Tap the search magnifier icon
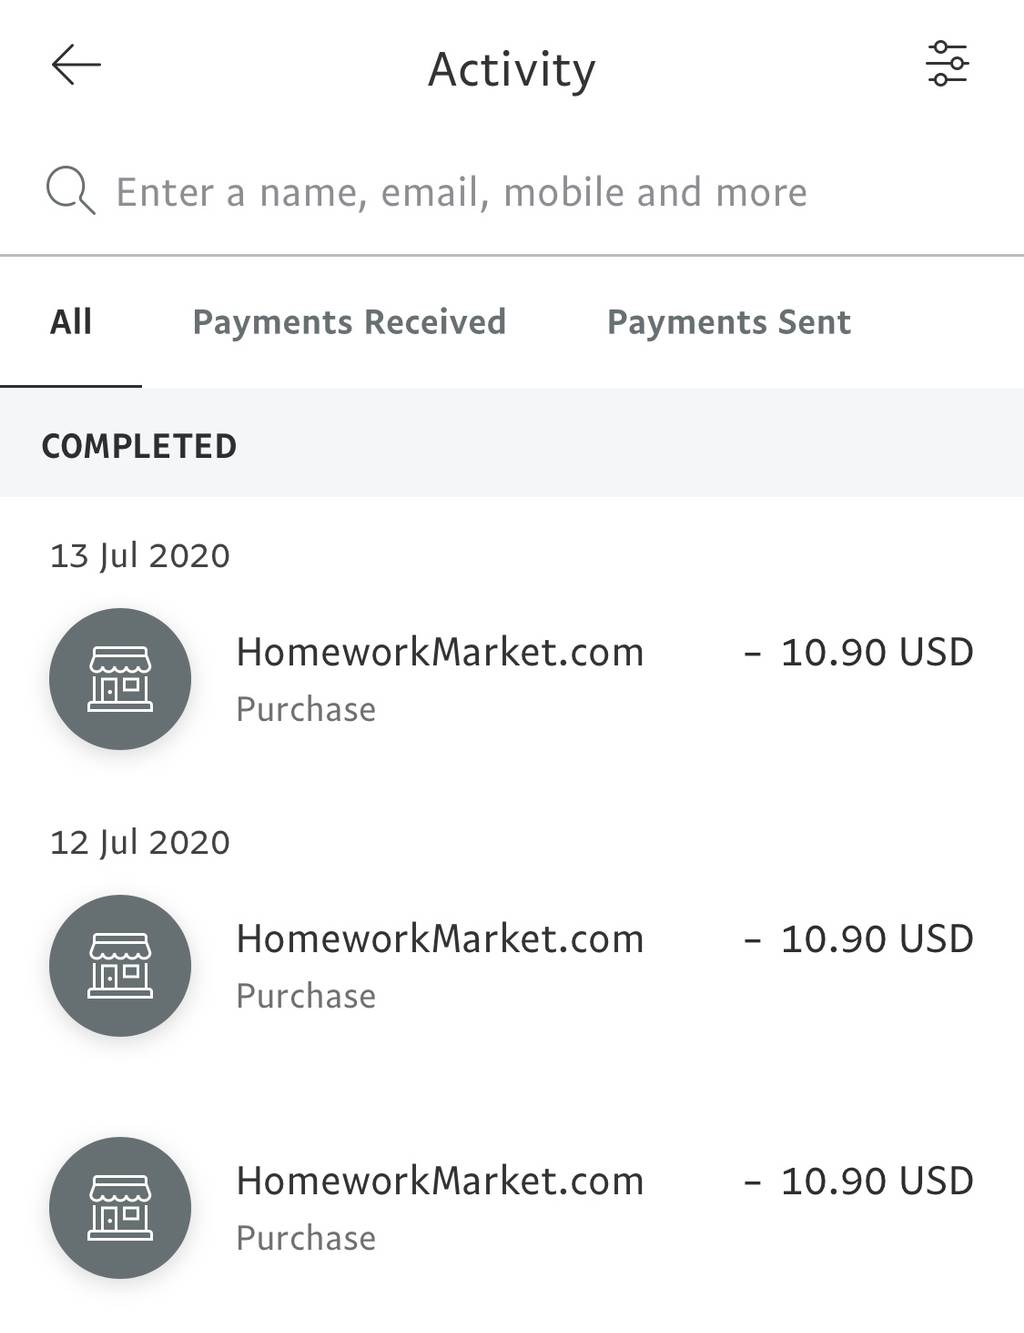Screen dimensions: 1024x1333 pyautogui.click(x=70, y=191)
